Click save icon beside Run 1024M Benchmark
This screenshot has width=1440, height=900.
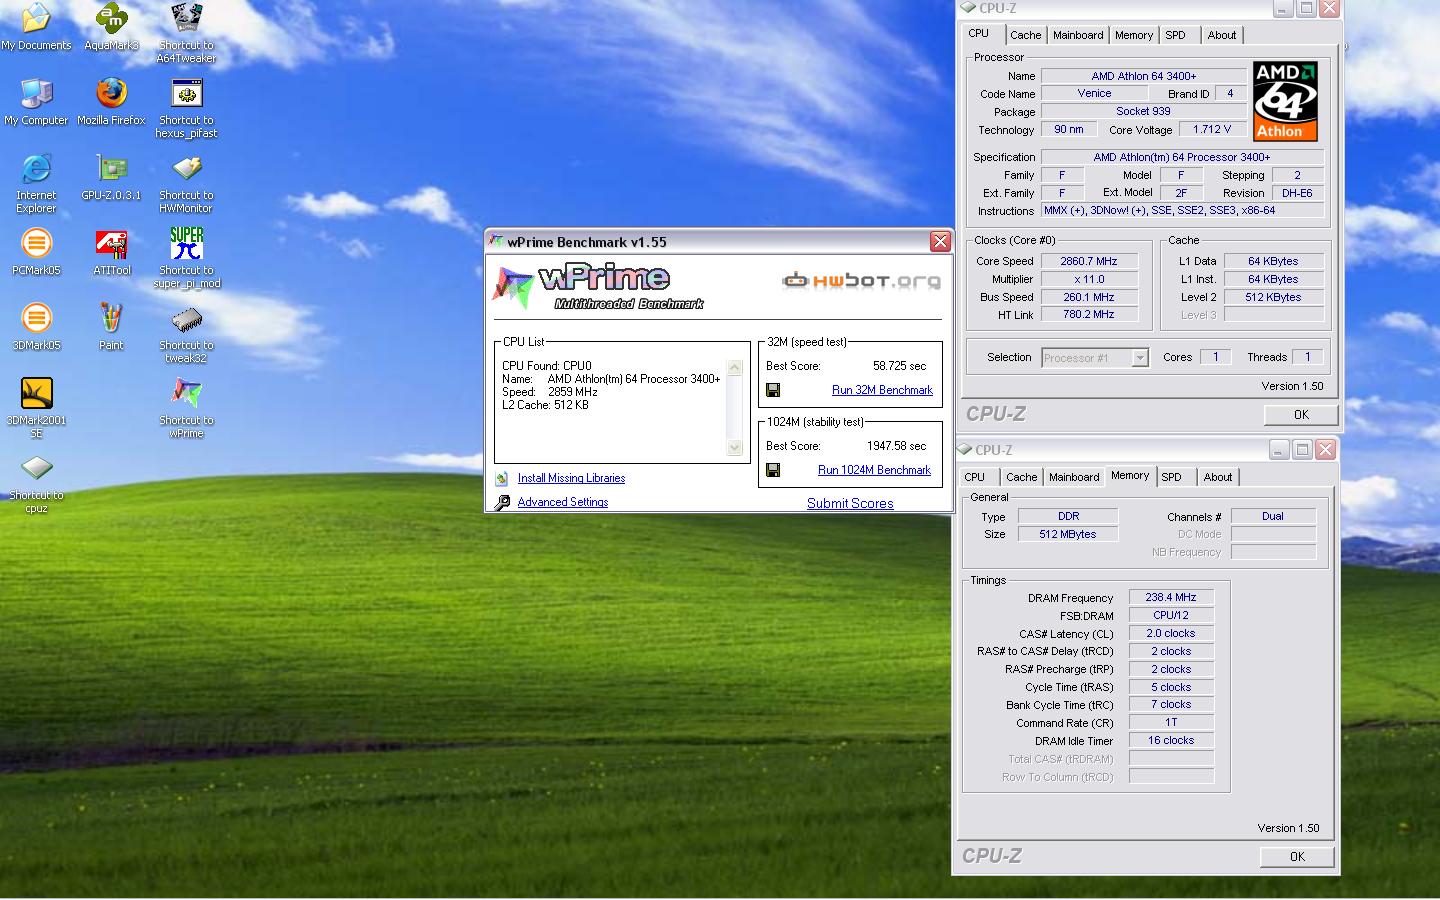coord(773,470)
